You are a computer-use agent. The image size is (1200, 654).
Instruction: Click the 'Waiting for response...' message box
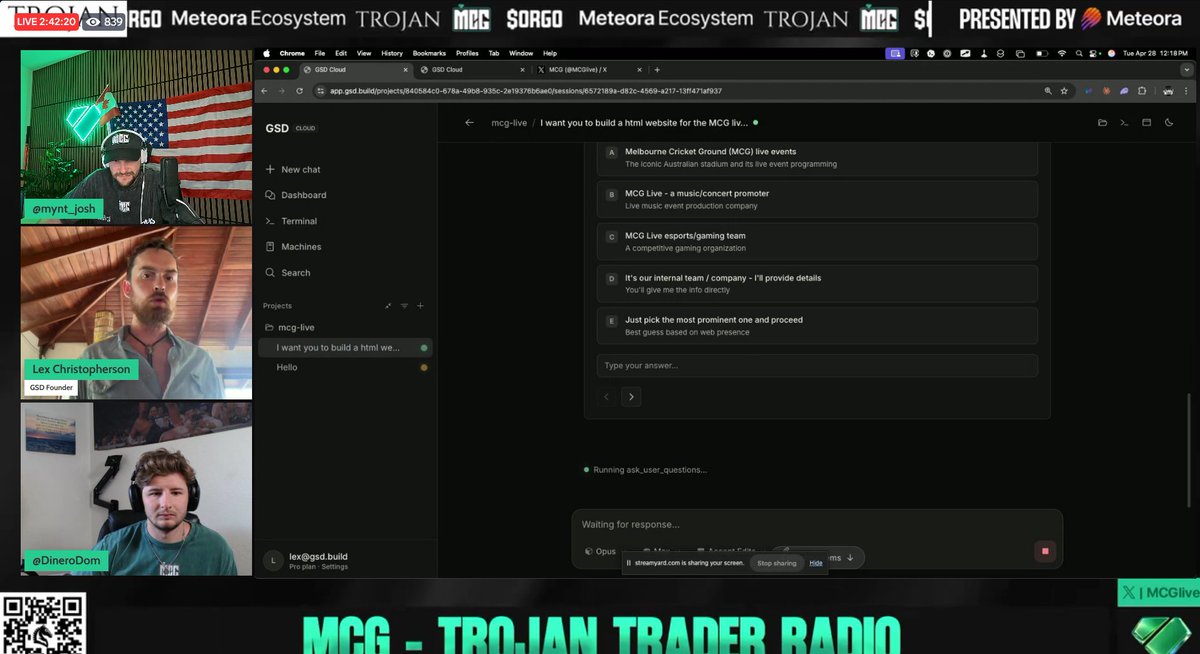(817, 525)
